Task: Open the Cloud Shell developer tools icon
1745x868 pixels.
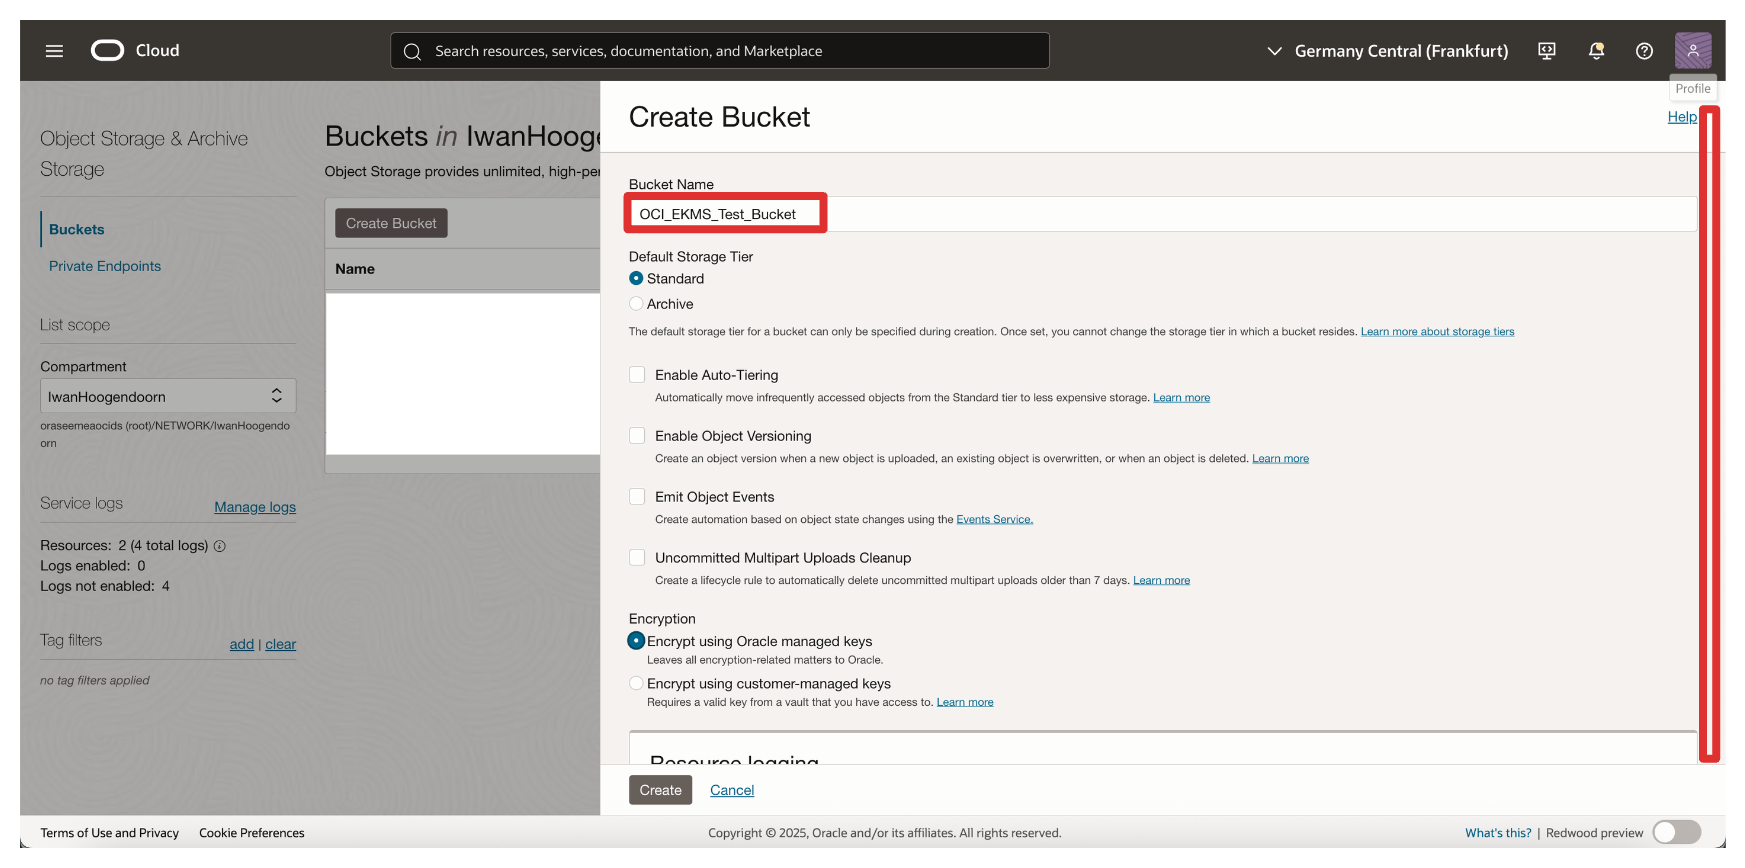Action: tap(1546, 51)
